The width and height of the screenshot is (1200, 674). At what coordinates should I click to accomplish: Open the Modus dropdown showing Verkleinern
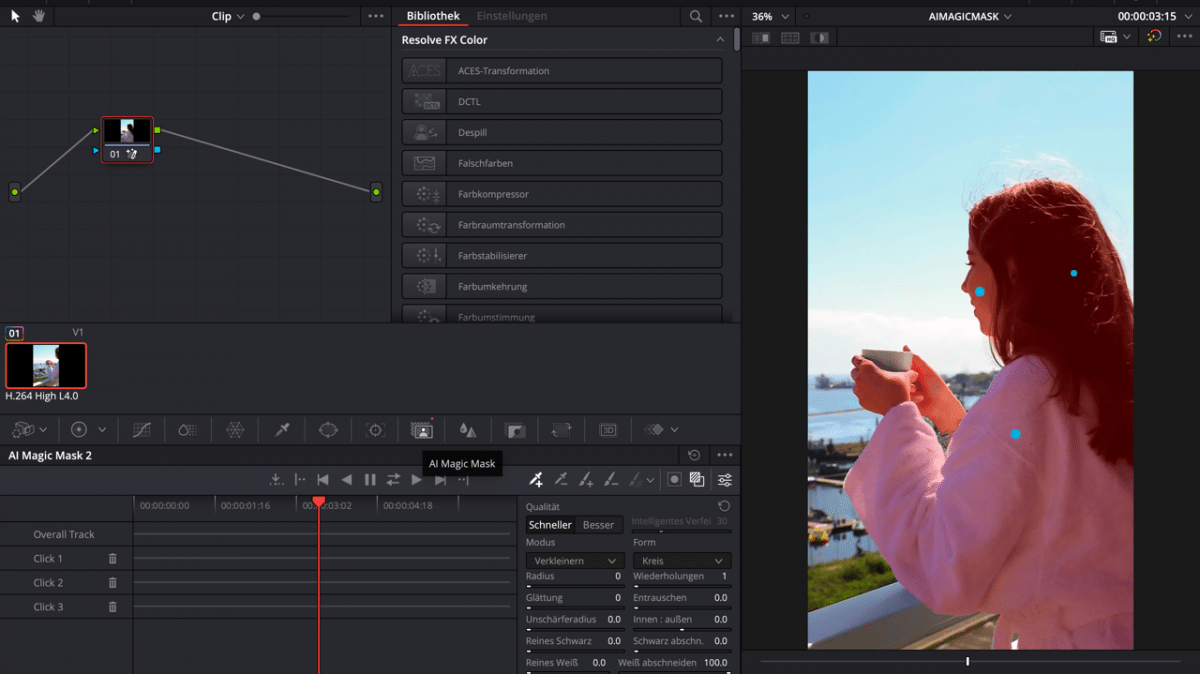(575, 561)
